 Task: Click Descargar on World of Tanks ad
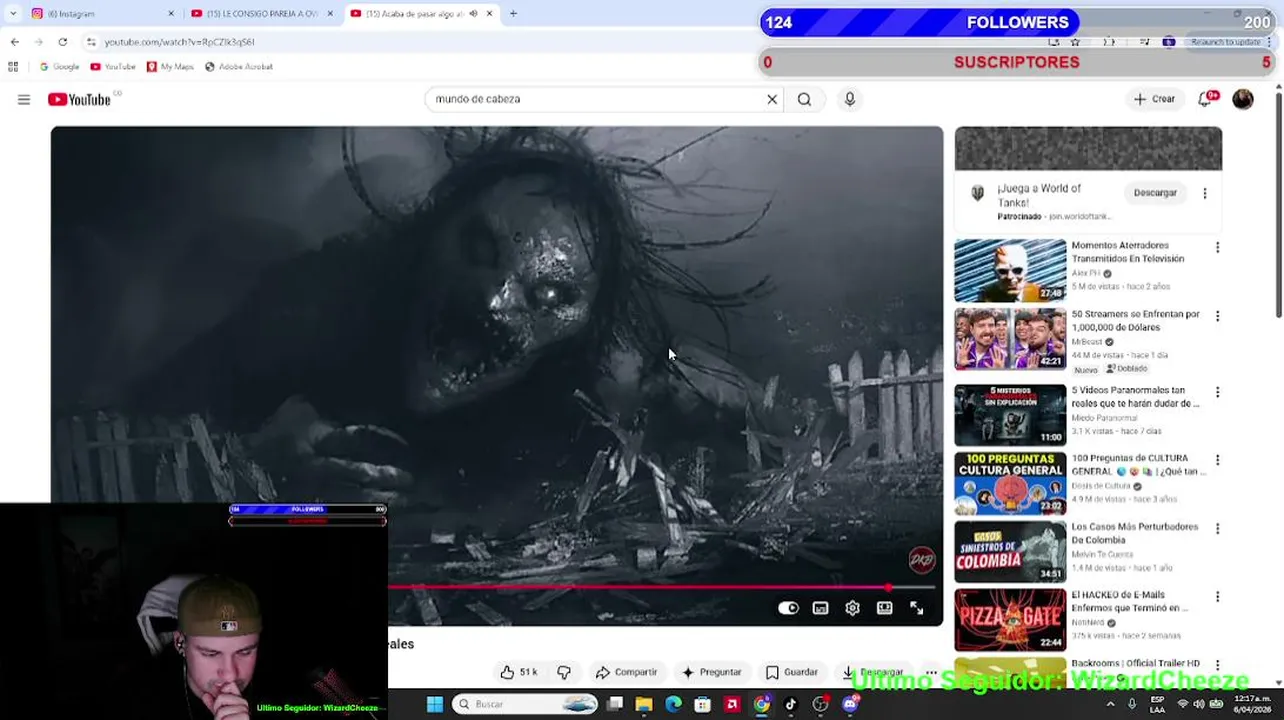1155,193
